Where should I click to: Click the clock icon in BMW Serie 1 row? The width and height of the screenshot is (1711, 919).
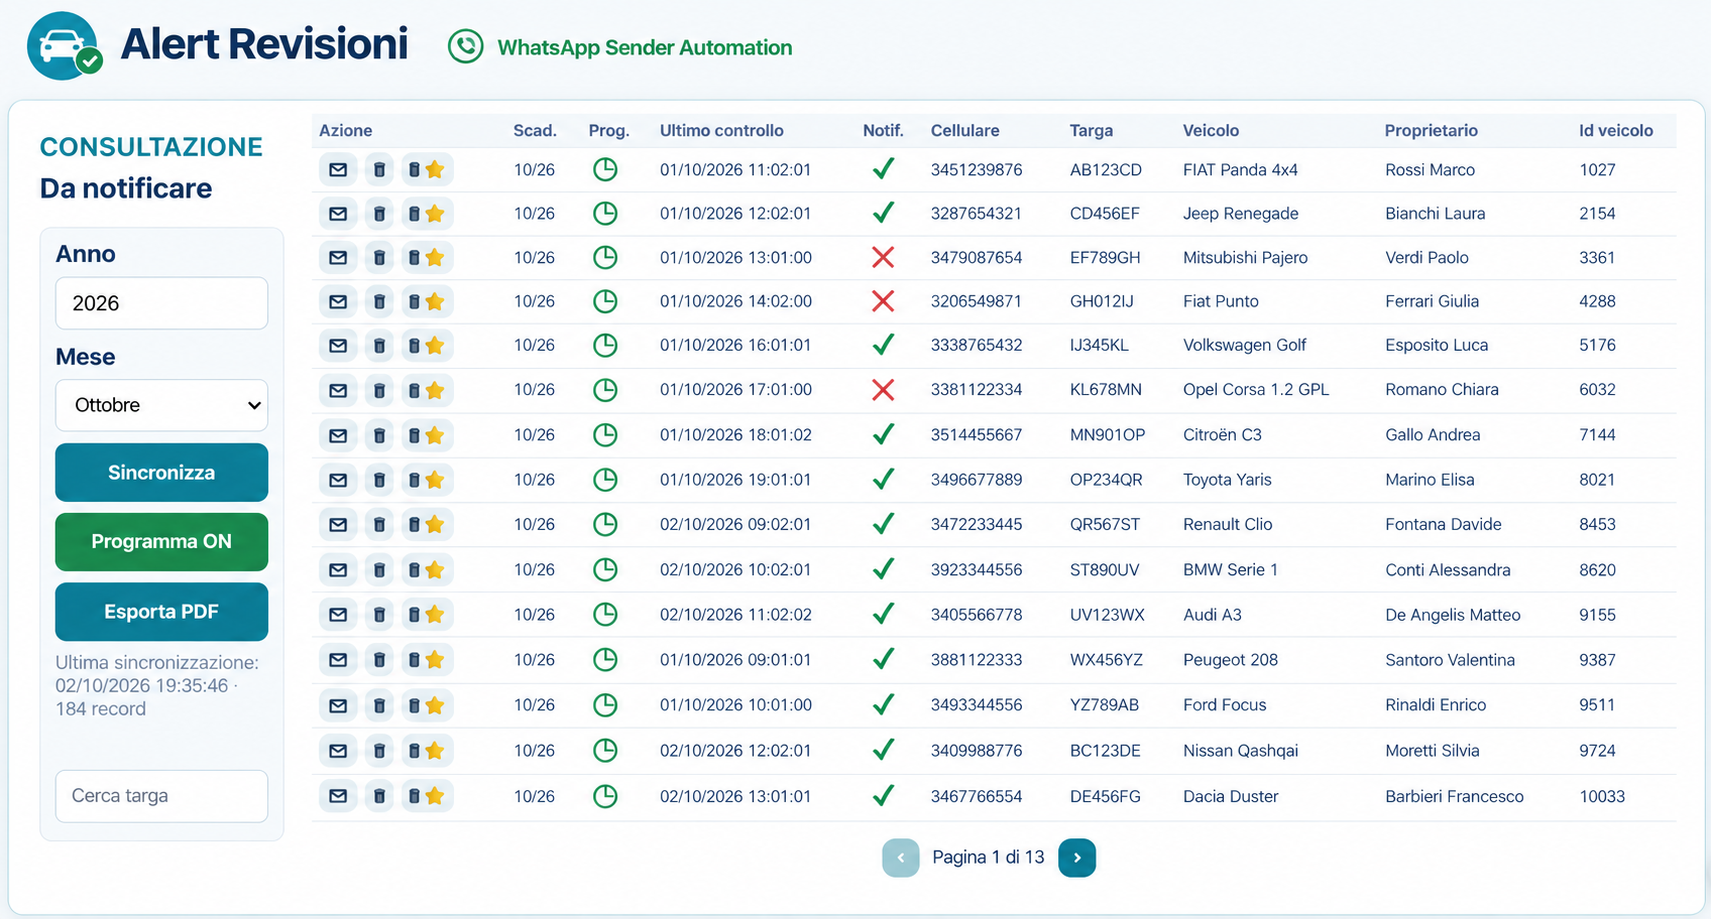click(605, 570)
